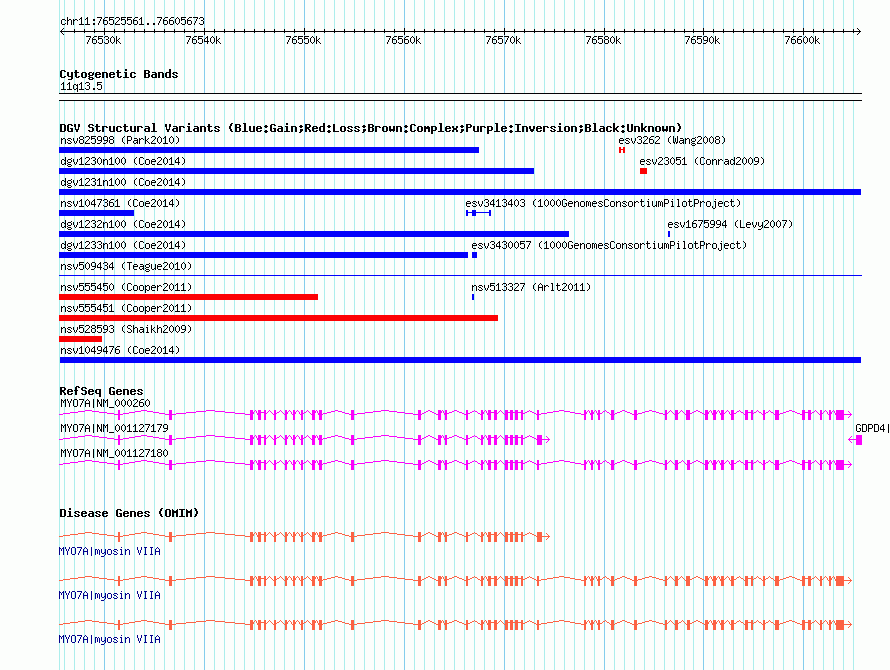
Task: Select the NM_001127179 transcript end arrow
Action: 547,440
